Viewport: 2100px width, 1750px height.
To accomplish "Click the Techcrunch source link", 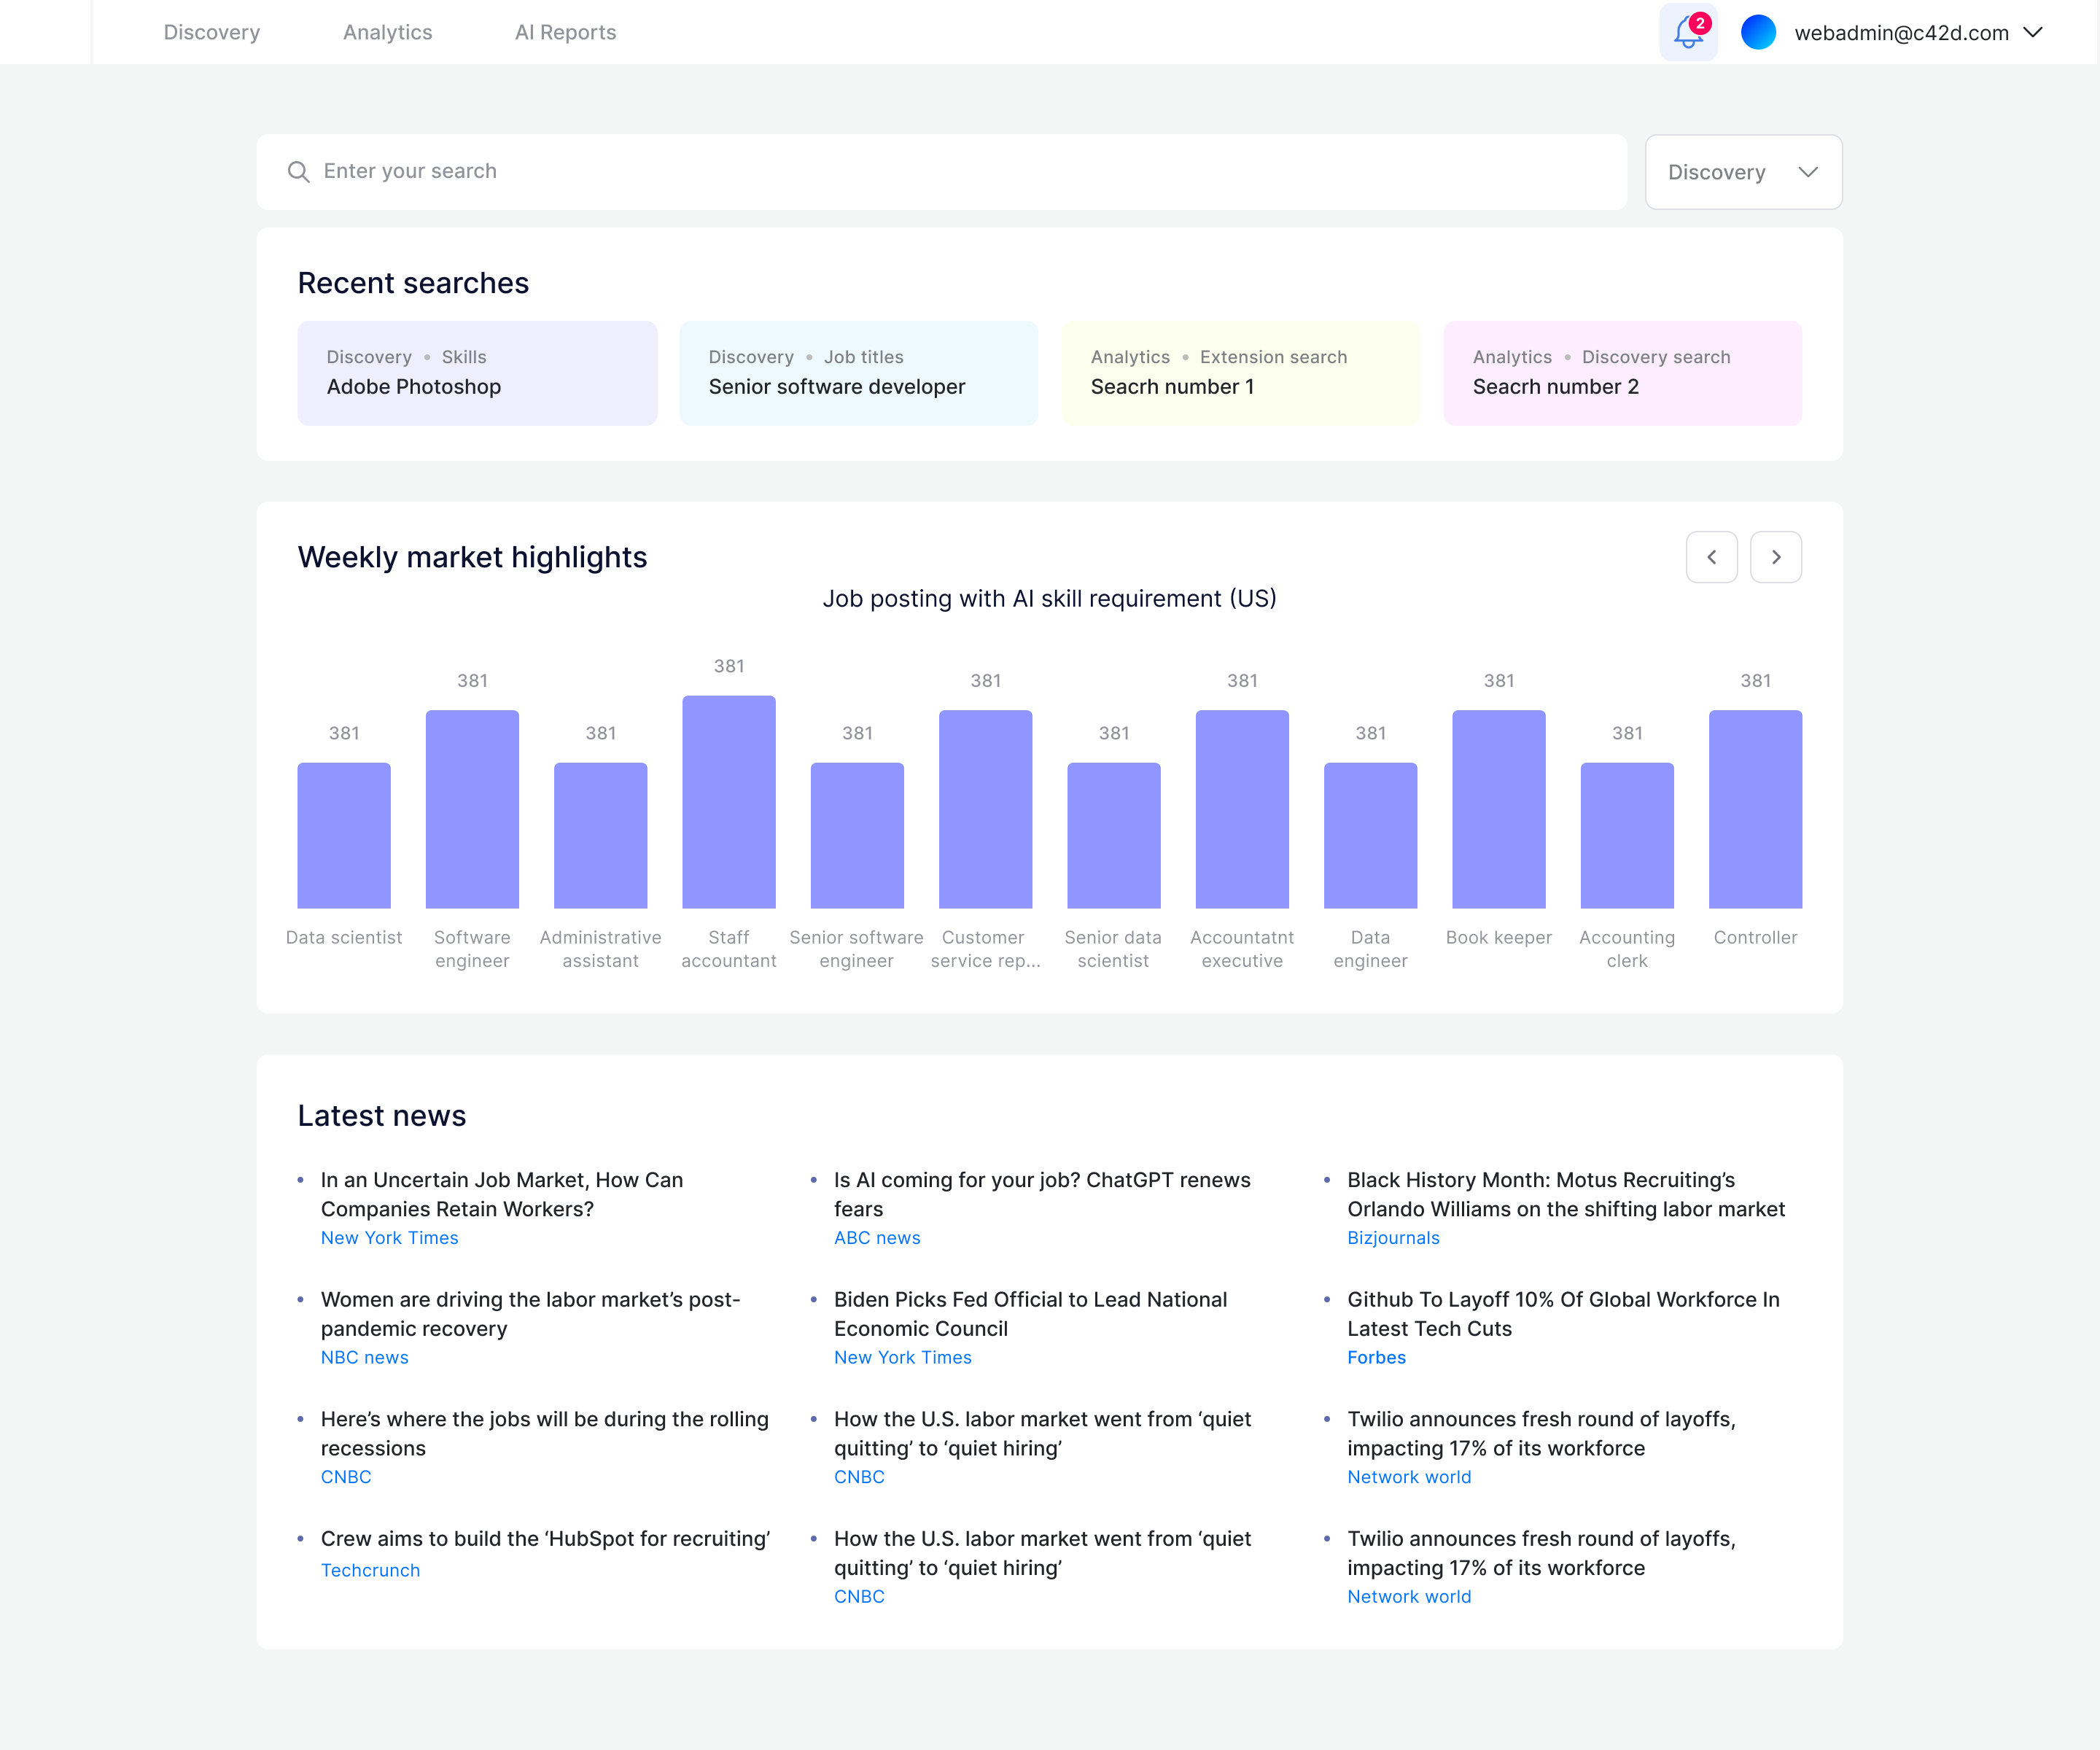I will pos(370,1570).
